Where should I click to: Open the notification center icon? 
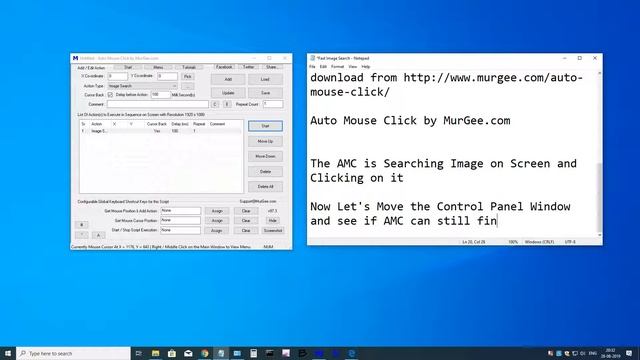(629, 353)
